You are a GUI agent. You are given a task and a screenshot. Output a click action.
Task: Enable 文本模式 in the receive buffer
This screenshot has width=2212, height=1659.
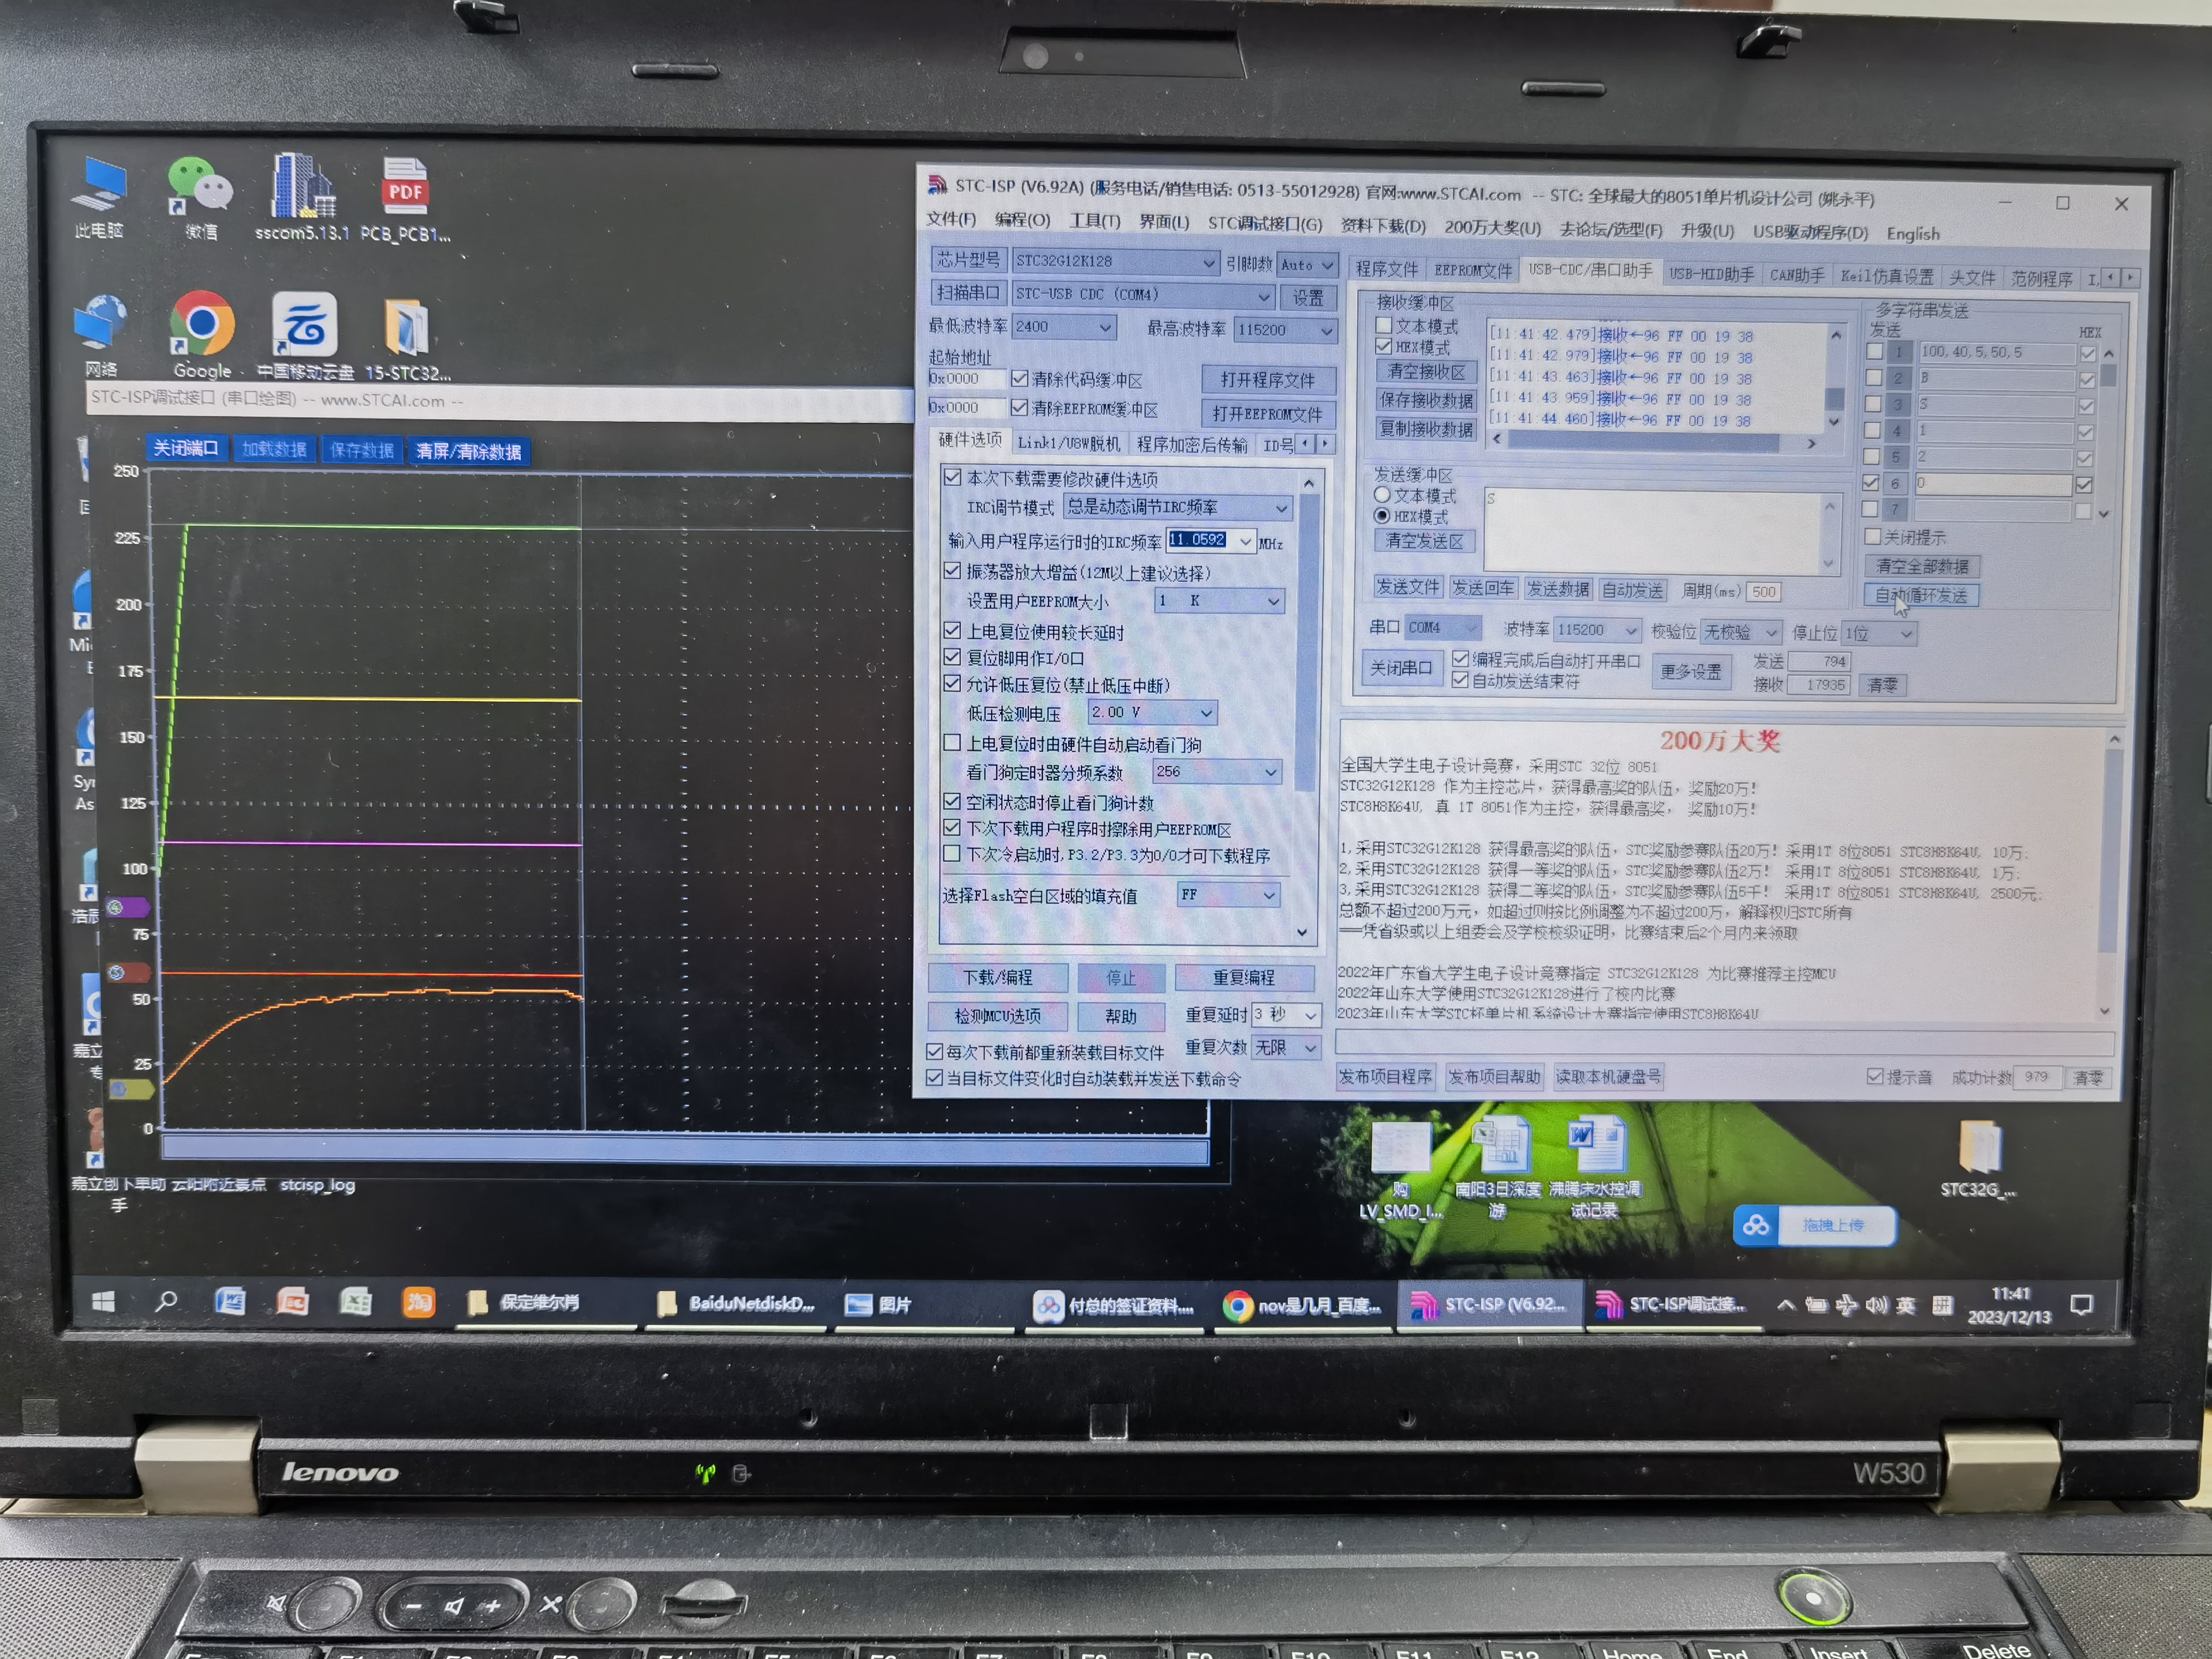[1384, 325]
